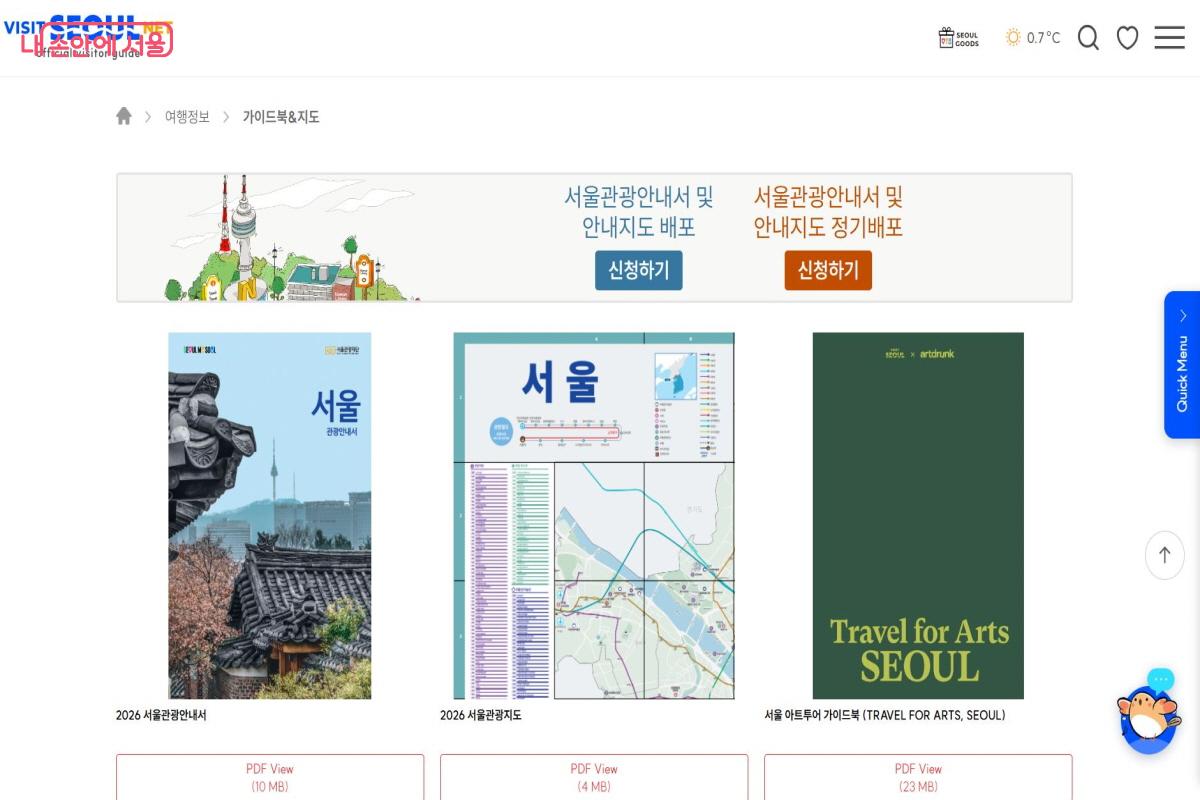Click the home icon in the breadcrumb

click(x=124, y=115)
